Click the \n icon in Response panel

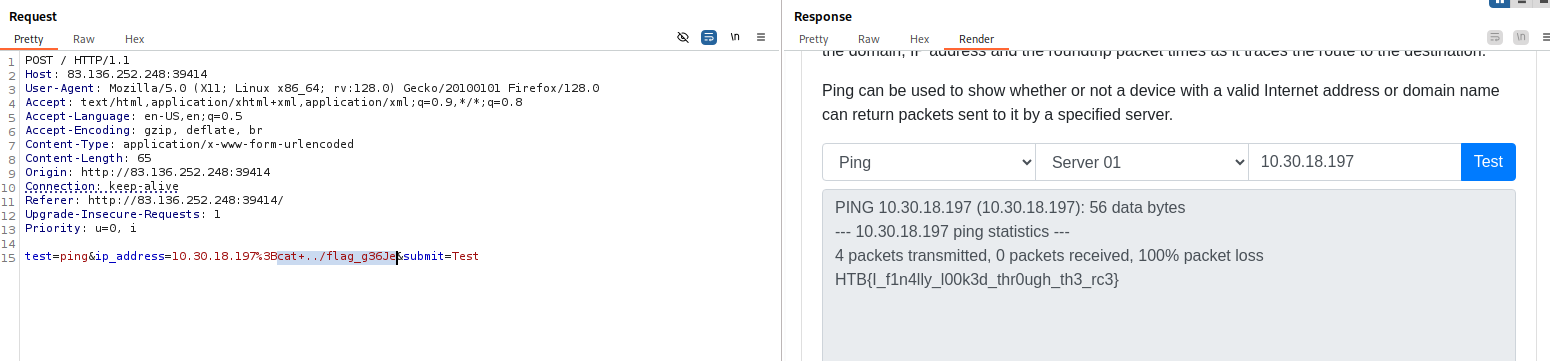[1520, 37]
